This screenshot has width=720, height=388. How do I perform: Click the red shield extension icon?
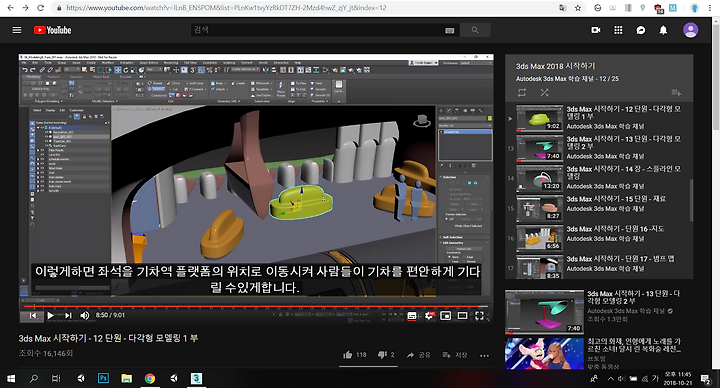(658, 8)
